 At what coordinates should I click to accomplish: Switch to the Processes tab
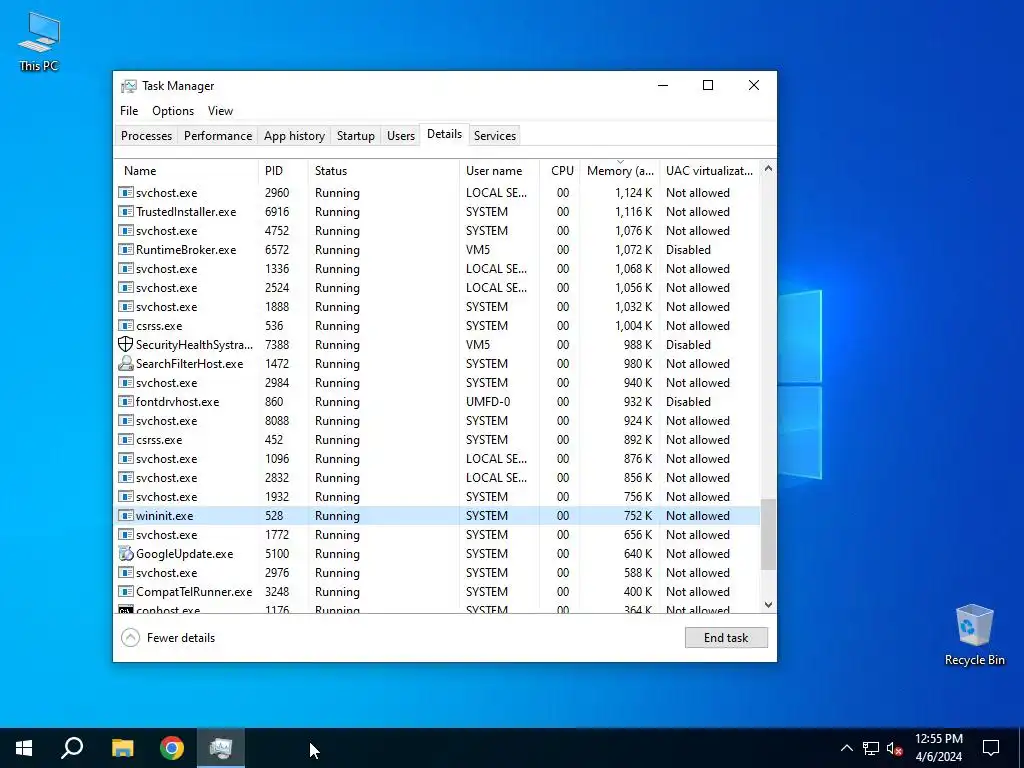146,136
